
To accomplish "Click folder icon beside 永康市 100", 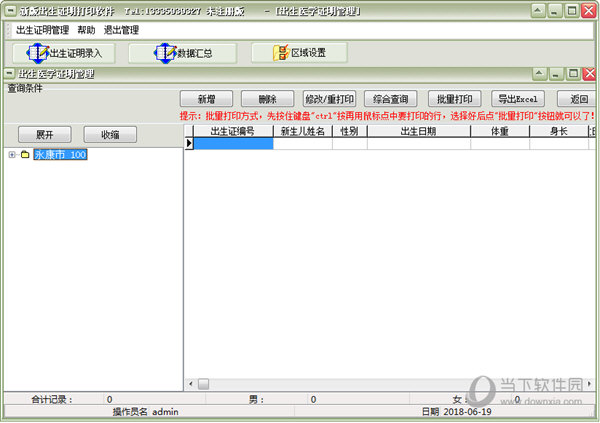I will [x=25, y=155].
